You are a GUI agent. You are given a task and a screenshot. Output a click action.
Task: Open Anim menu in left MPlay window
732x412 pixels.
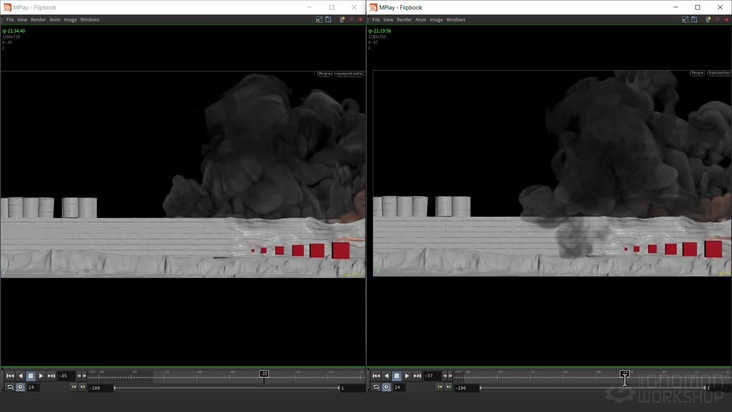point(55,20)
